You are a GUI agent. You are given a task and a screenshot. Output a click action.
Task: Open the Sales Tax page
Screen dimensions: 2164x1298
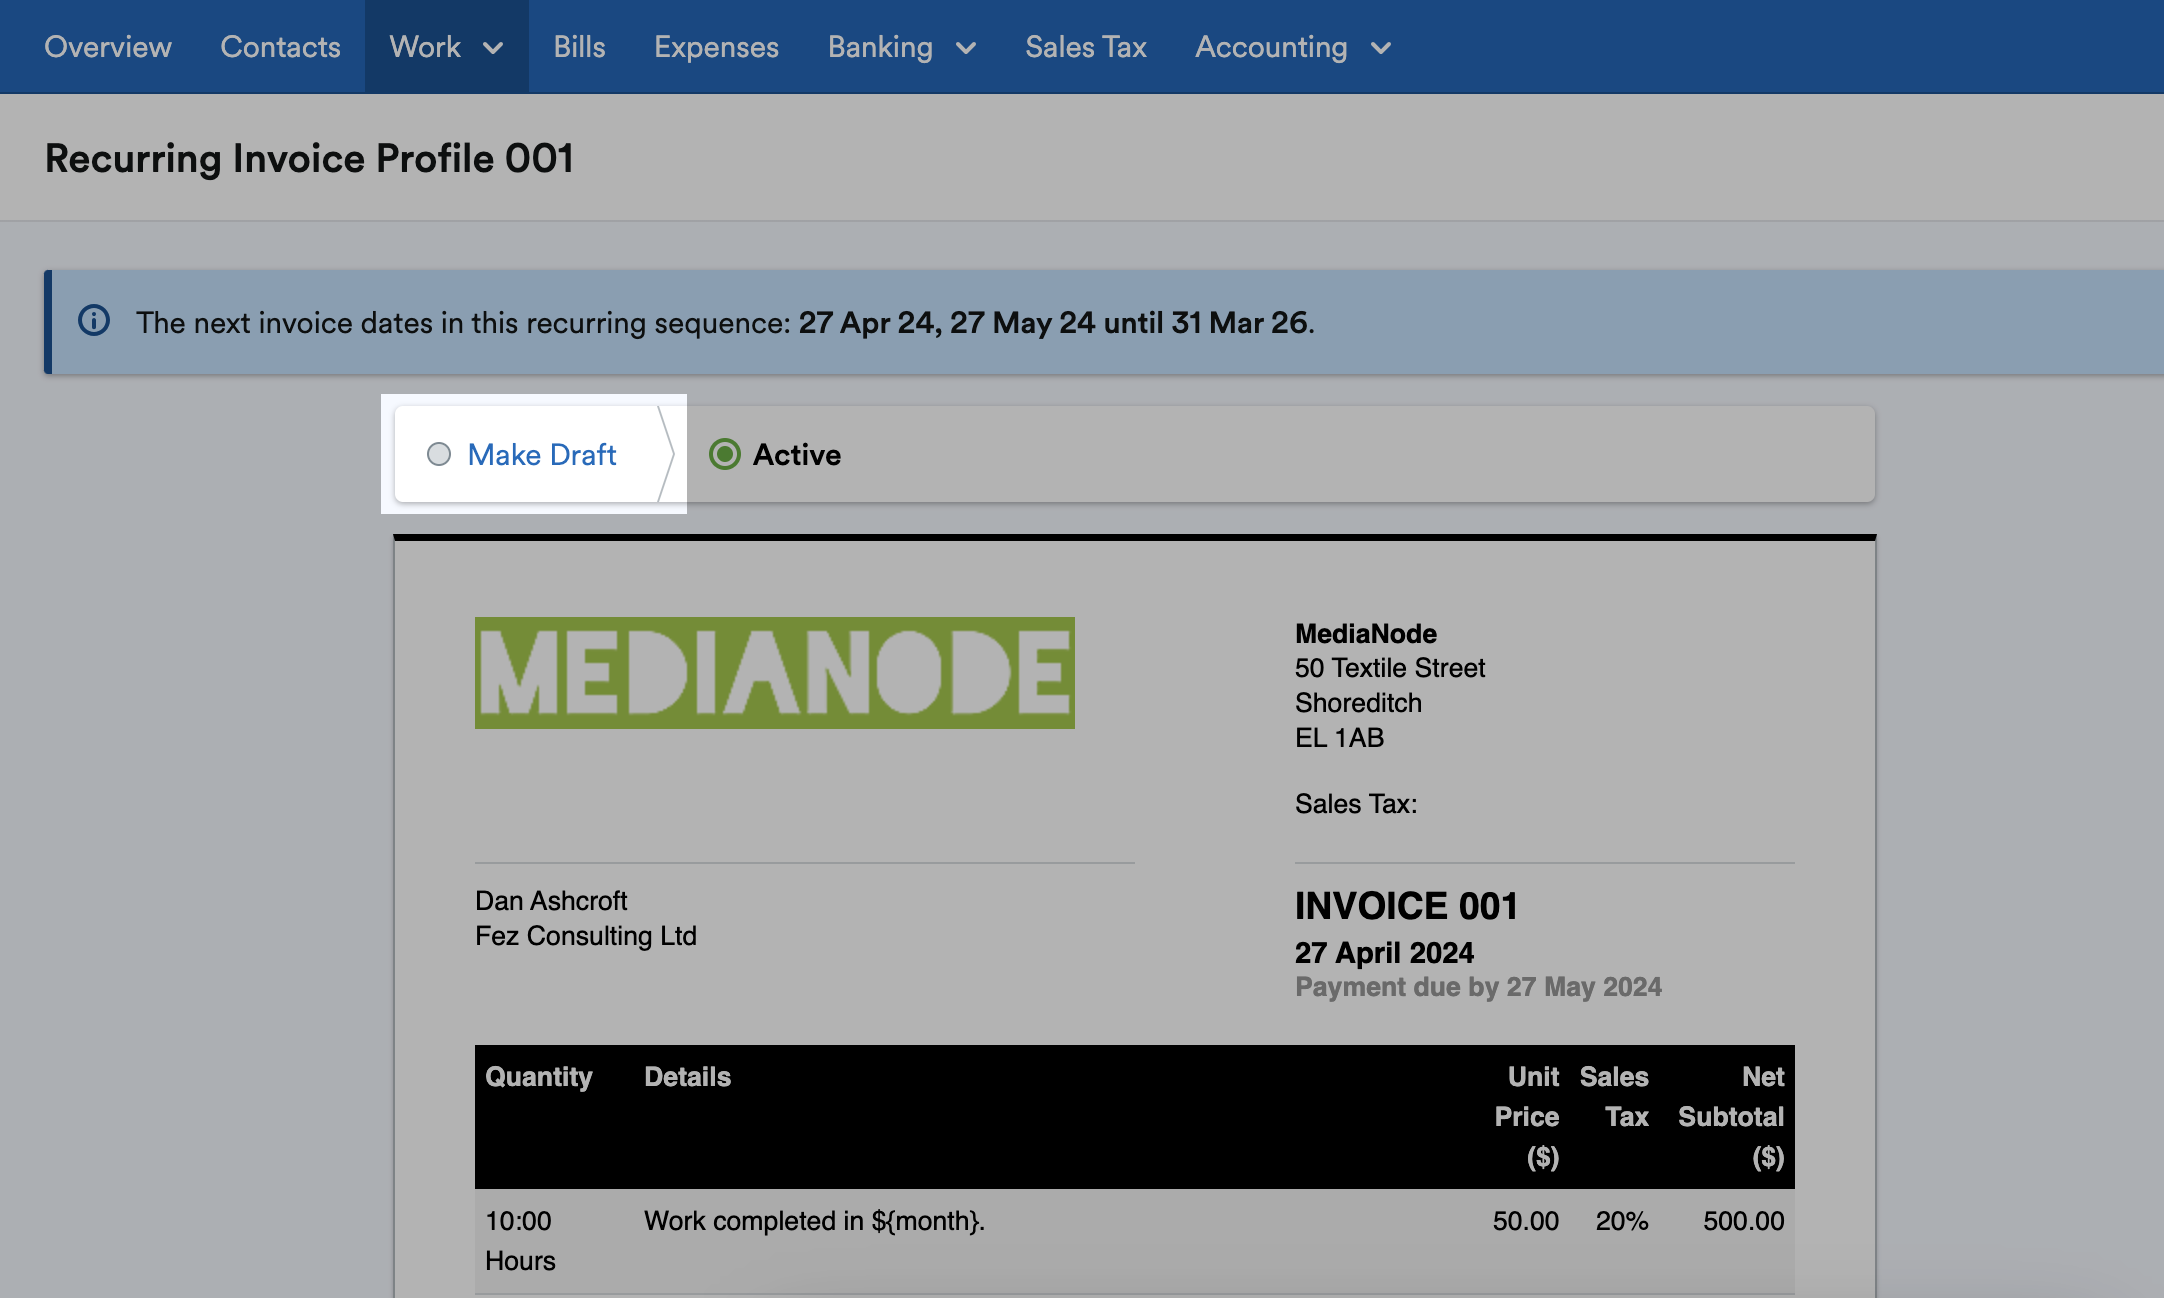1085,47
